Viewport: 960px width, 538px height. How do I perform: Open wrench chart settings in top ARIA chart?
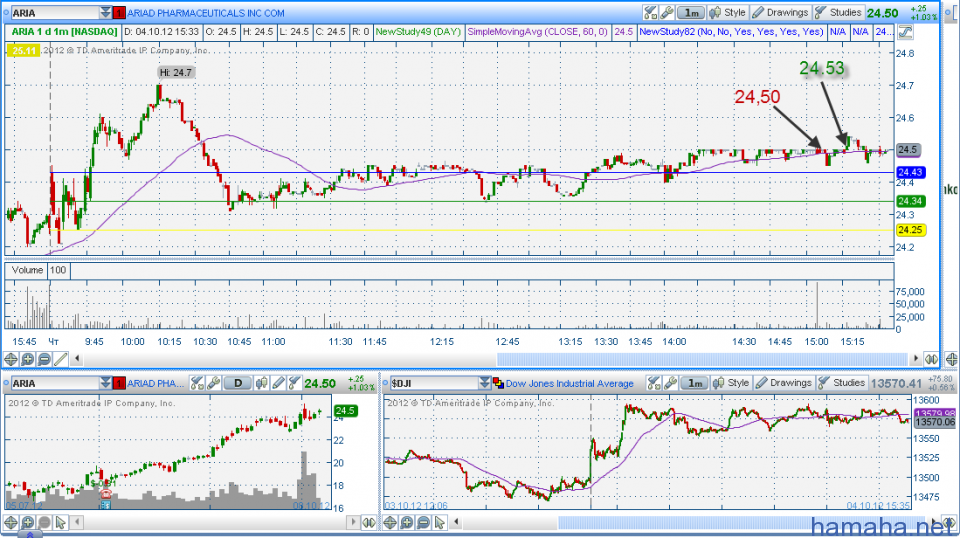pyautogui.click(x=667, y=12)
